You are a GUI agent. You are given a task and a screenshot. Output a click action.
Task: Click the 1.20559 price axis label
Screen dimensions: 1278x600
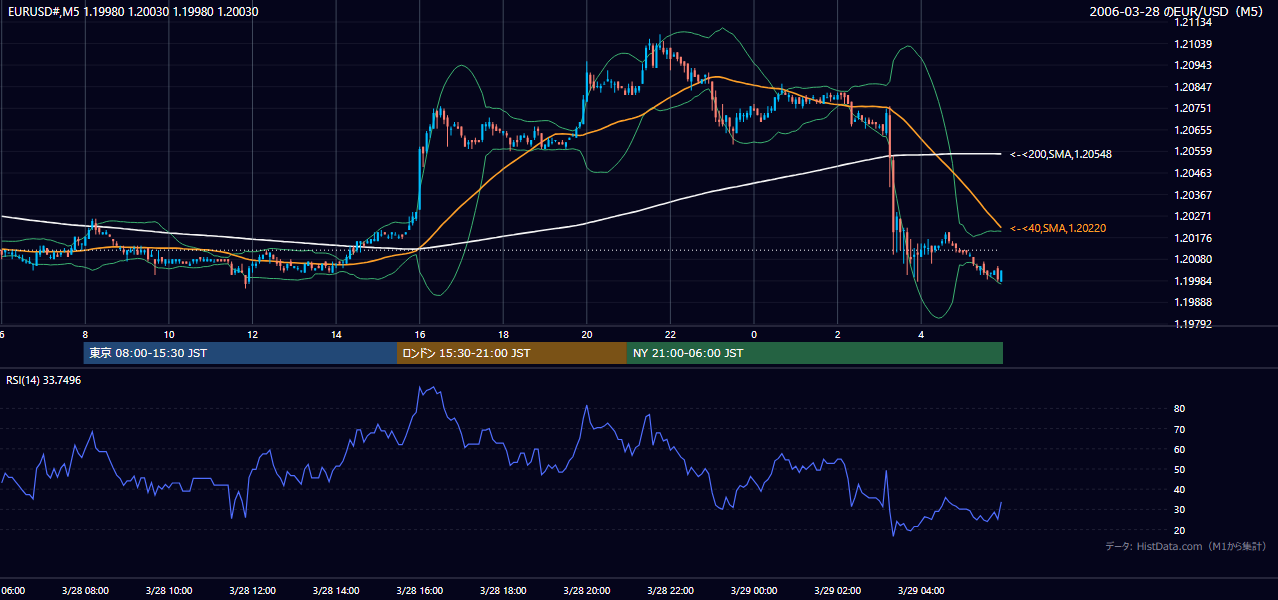1193,151
